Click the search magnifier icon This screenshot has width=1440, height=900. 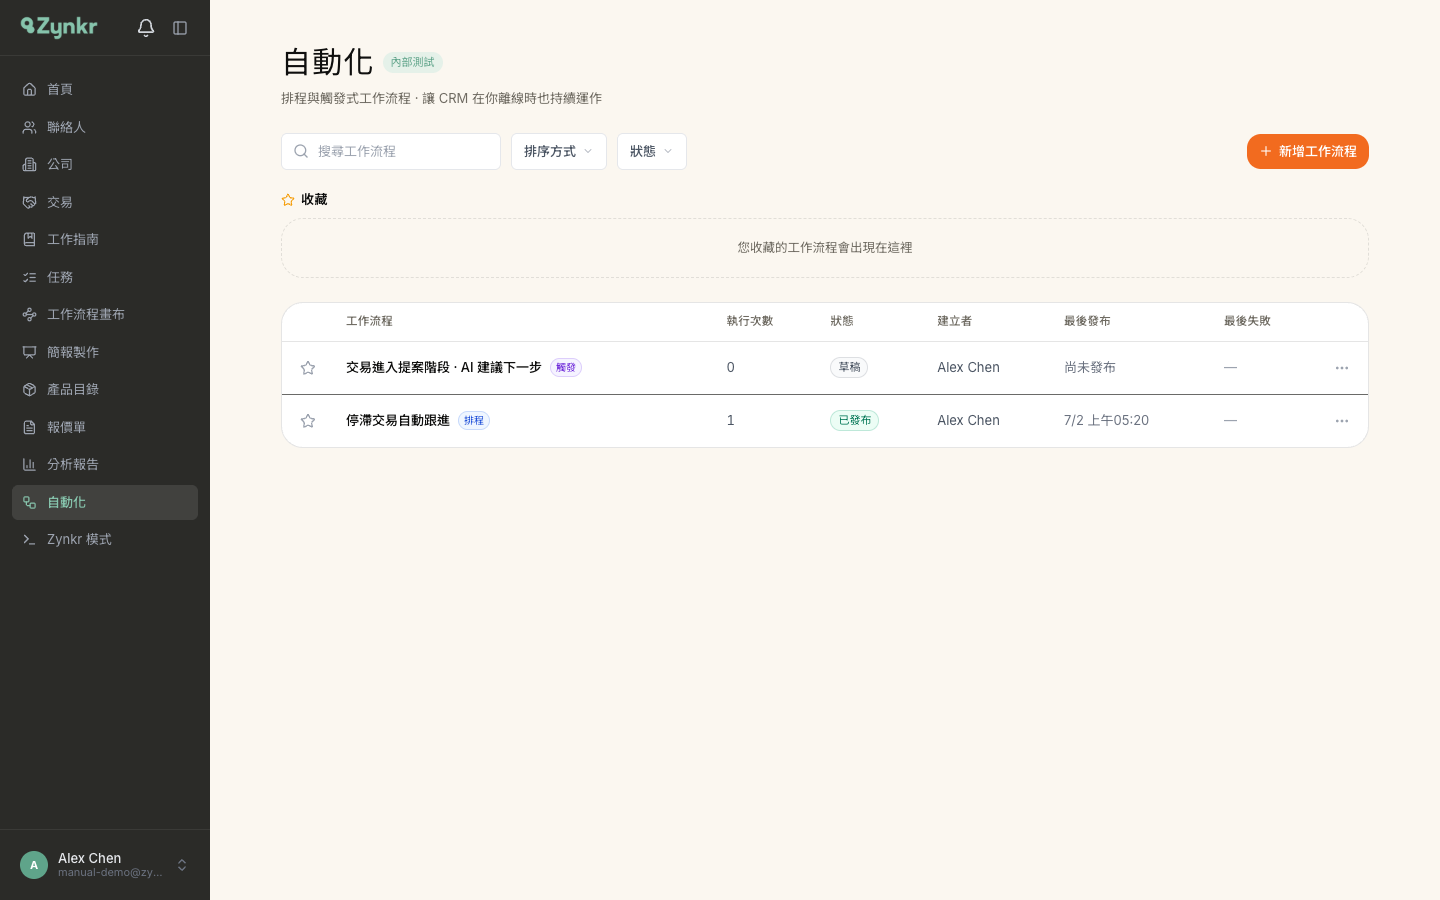(x=301, y=151)
